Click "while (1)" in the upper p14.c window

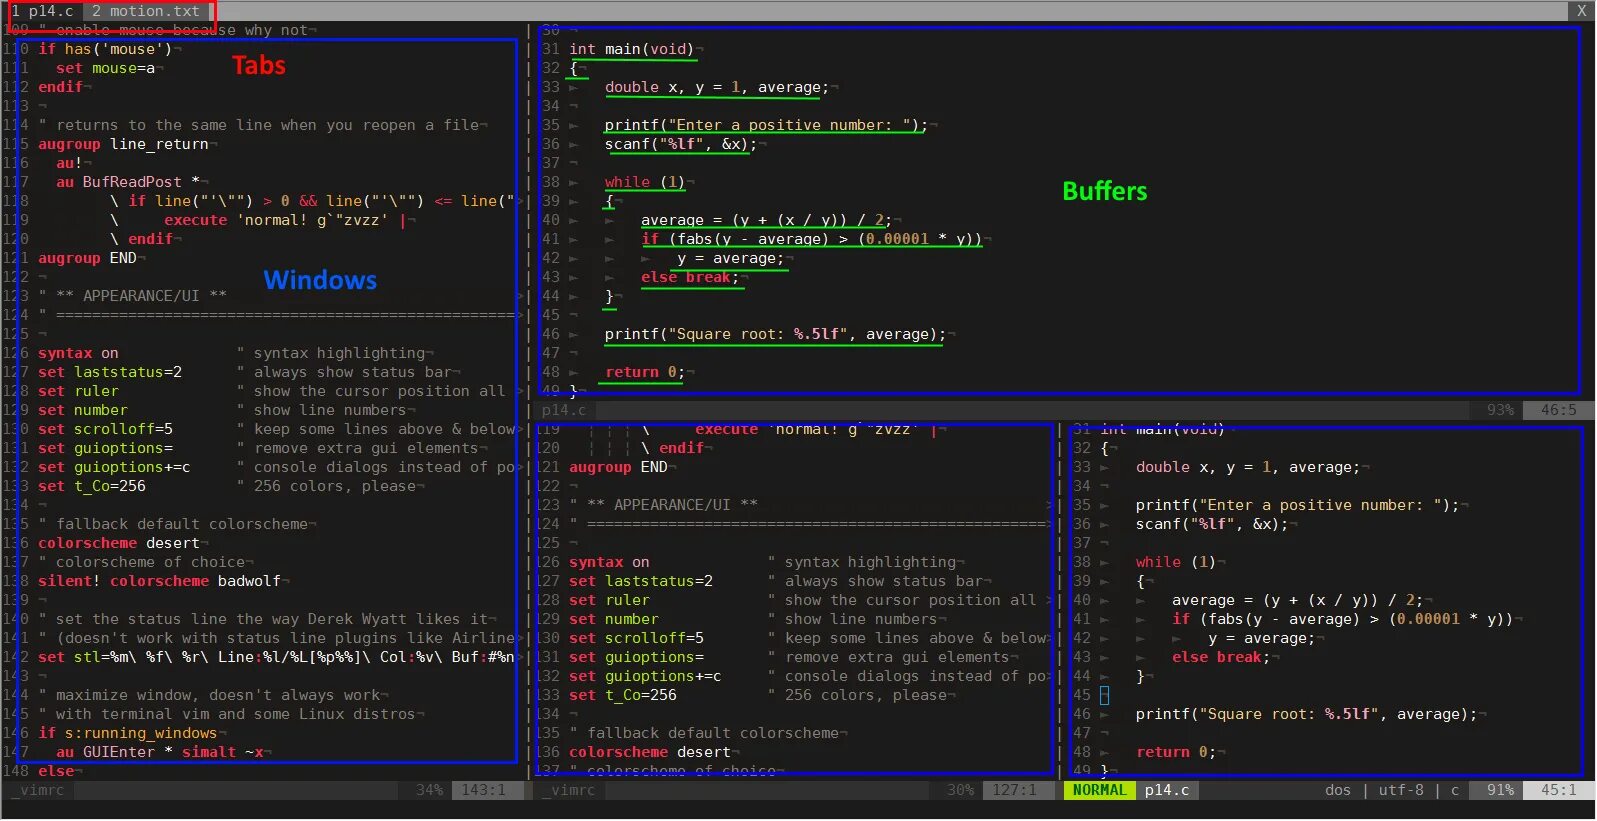644,182
